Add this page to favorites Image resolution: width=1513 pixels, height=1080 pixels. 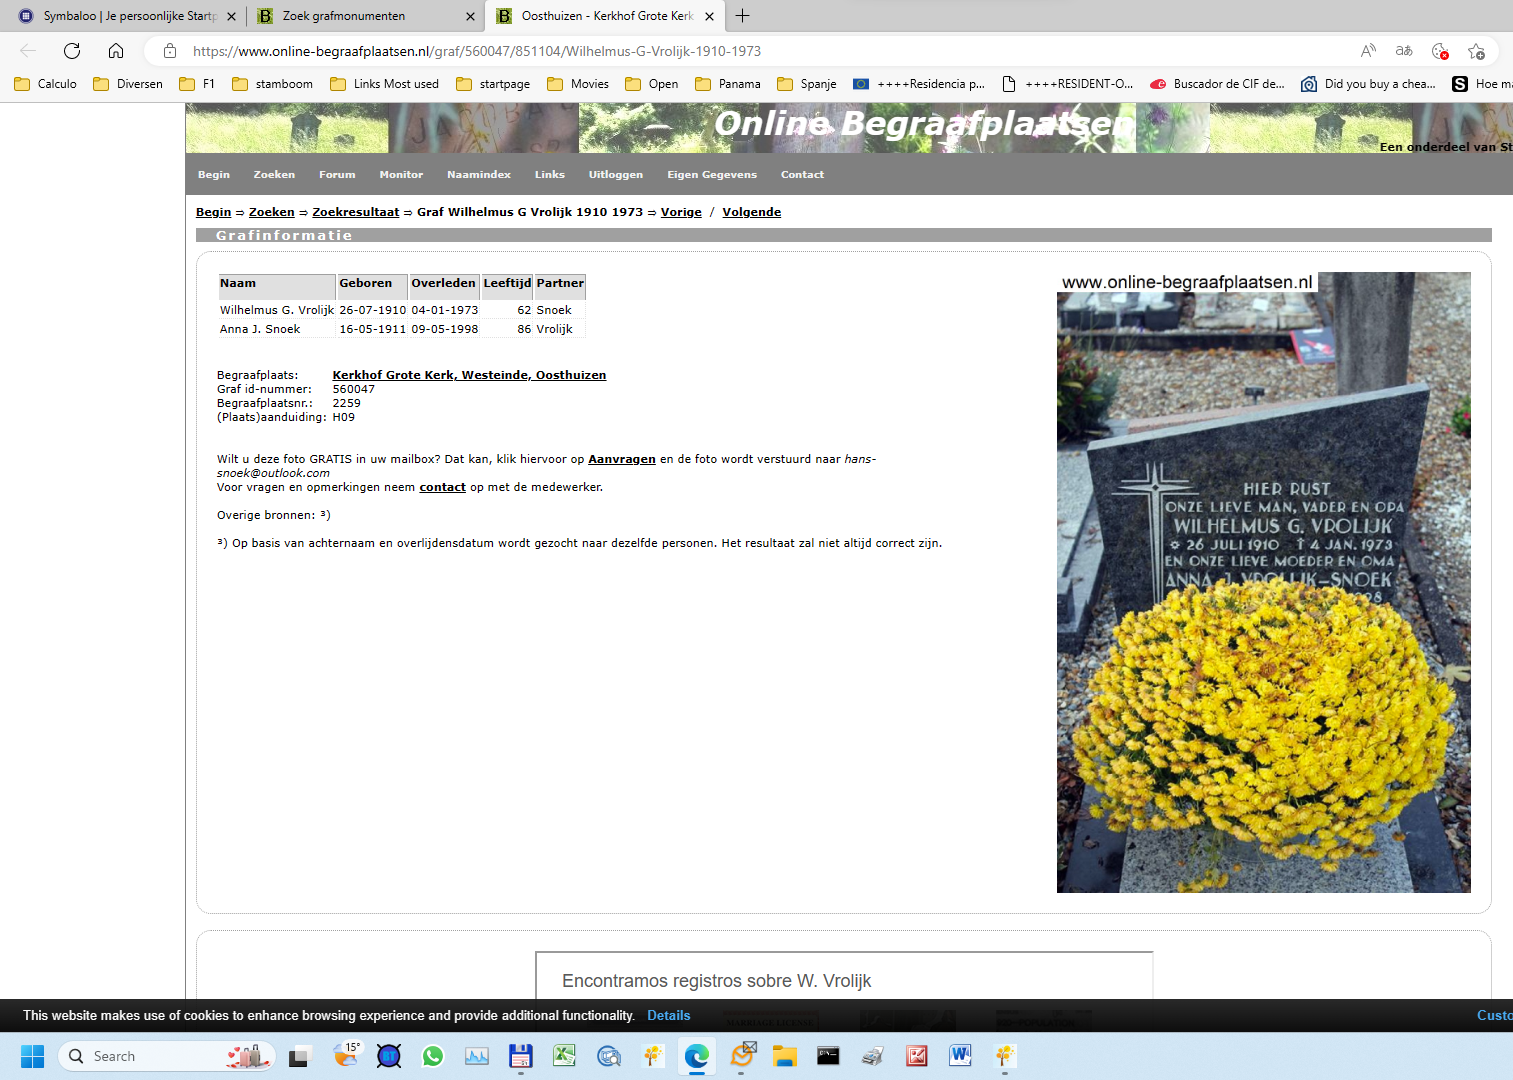1476,51
